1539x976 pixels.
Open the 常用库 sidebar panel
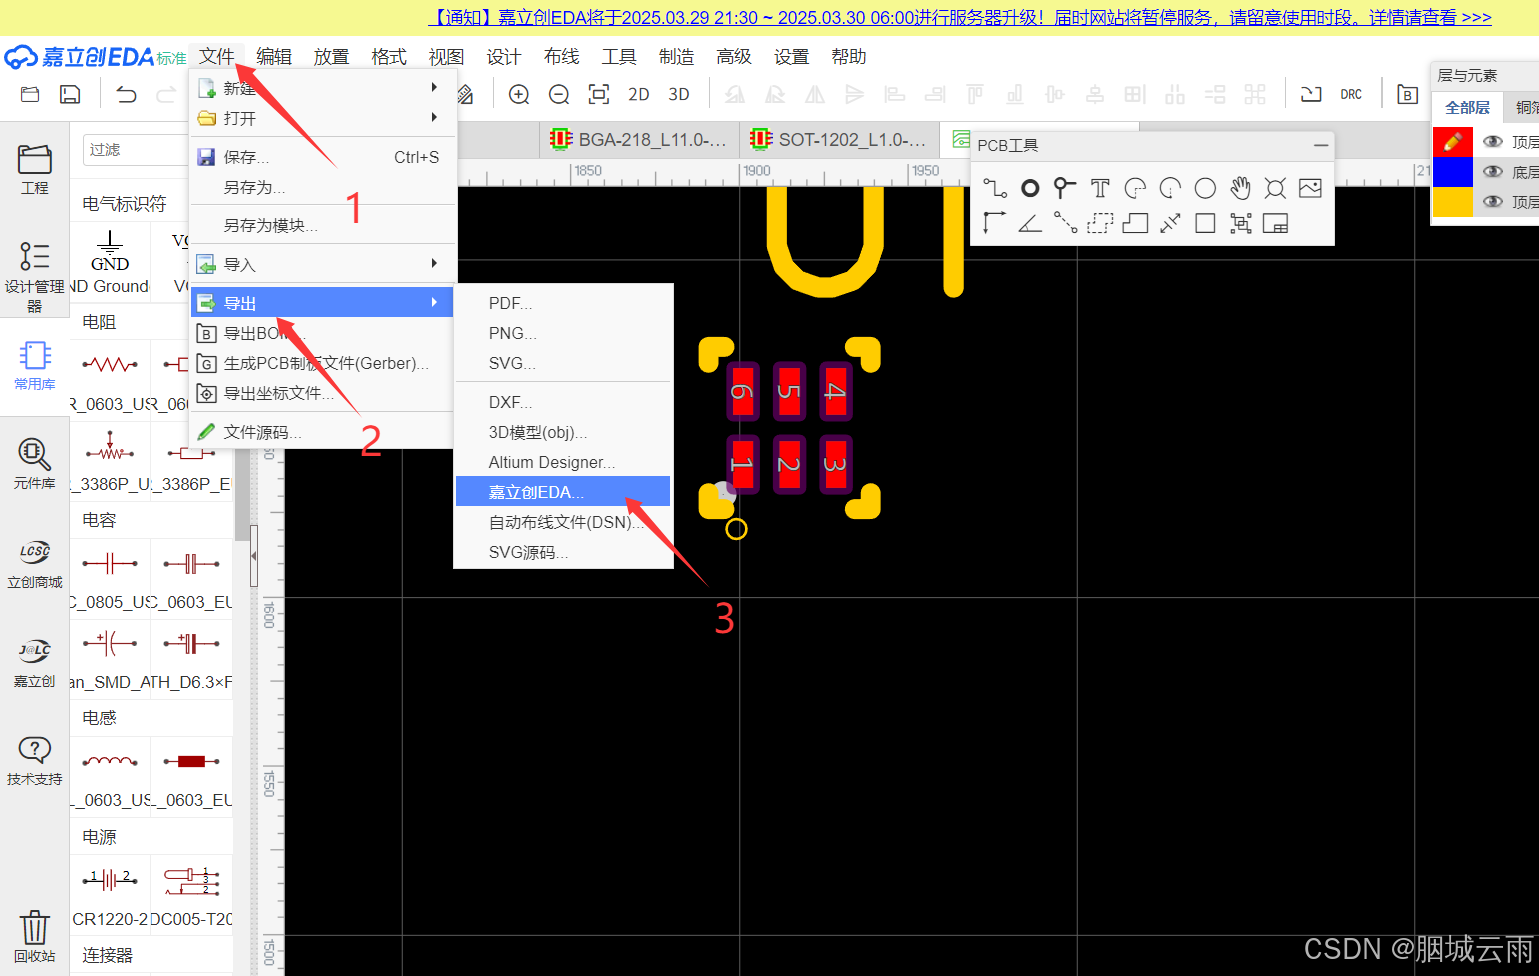click(35, 366)
